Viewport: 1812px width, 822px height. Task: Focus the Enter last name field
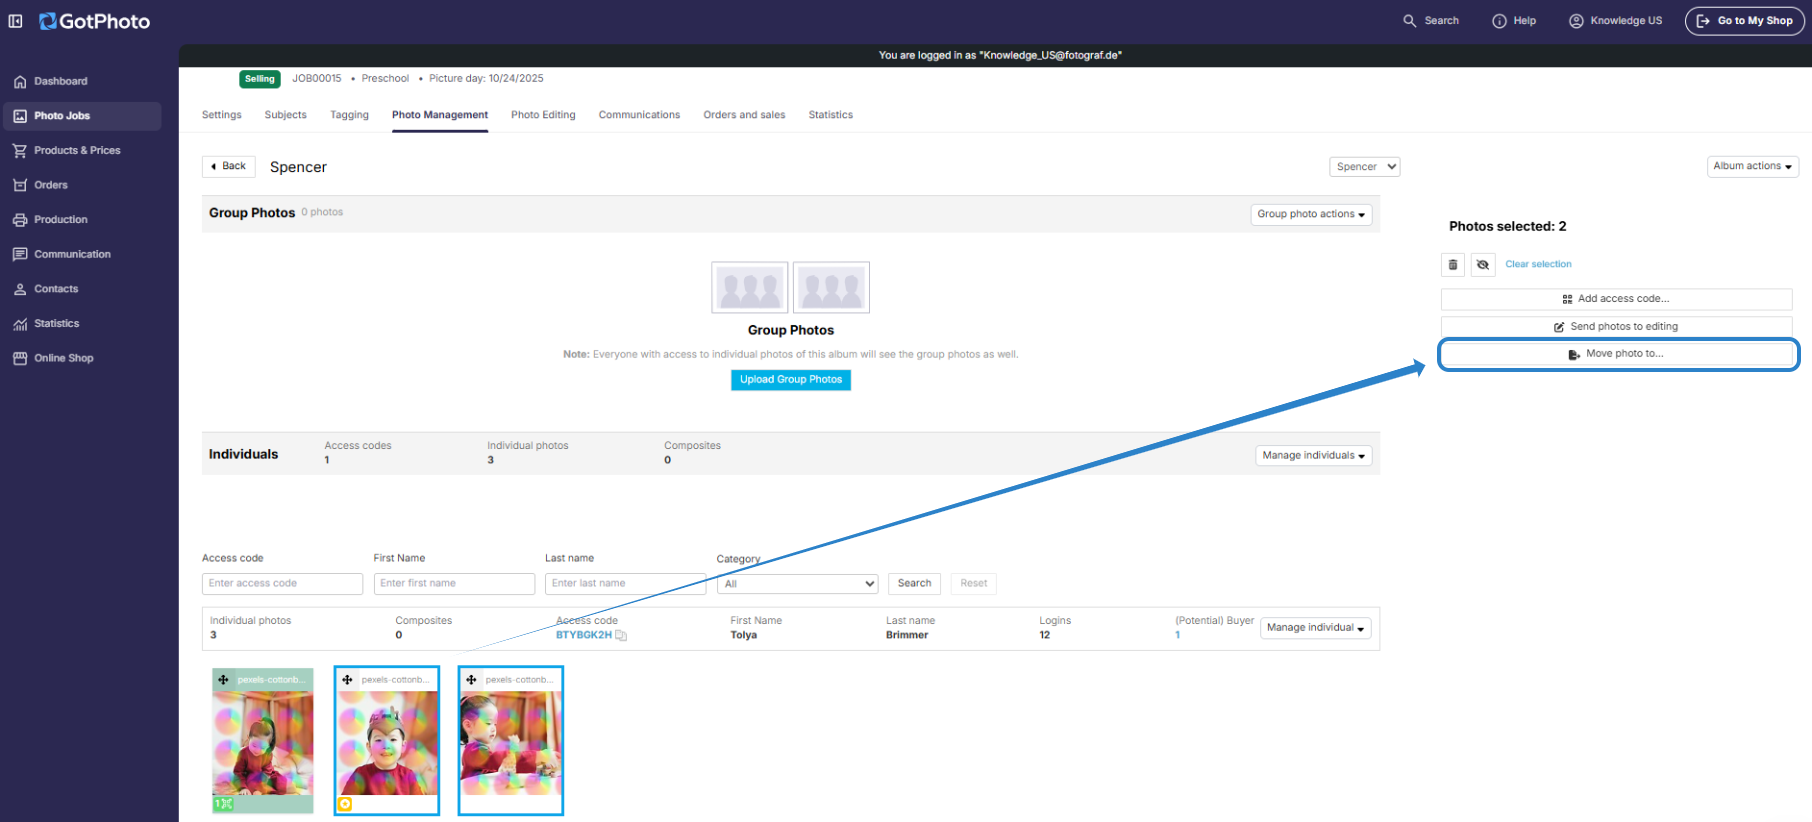pos(625,584)
